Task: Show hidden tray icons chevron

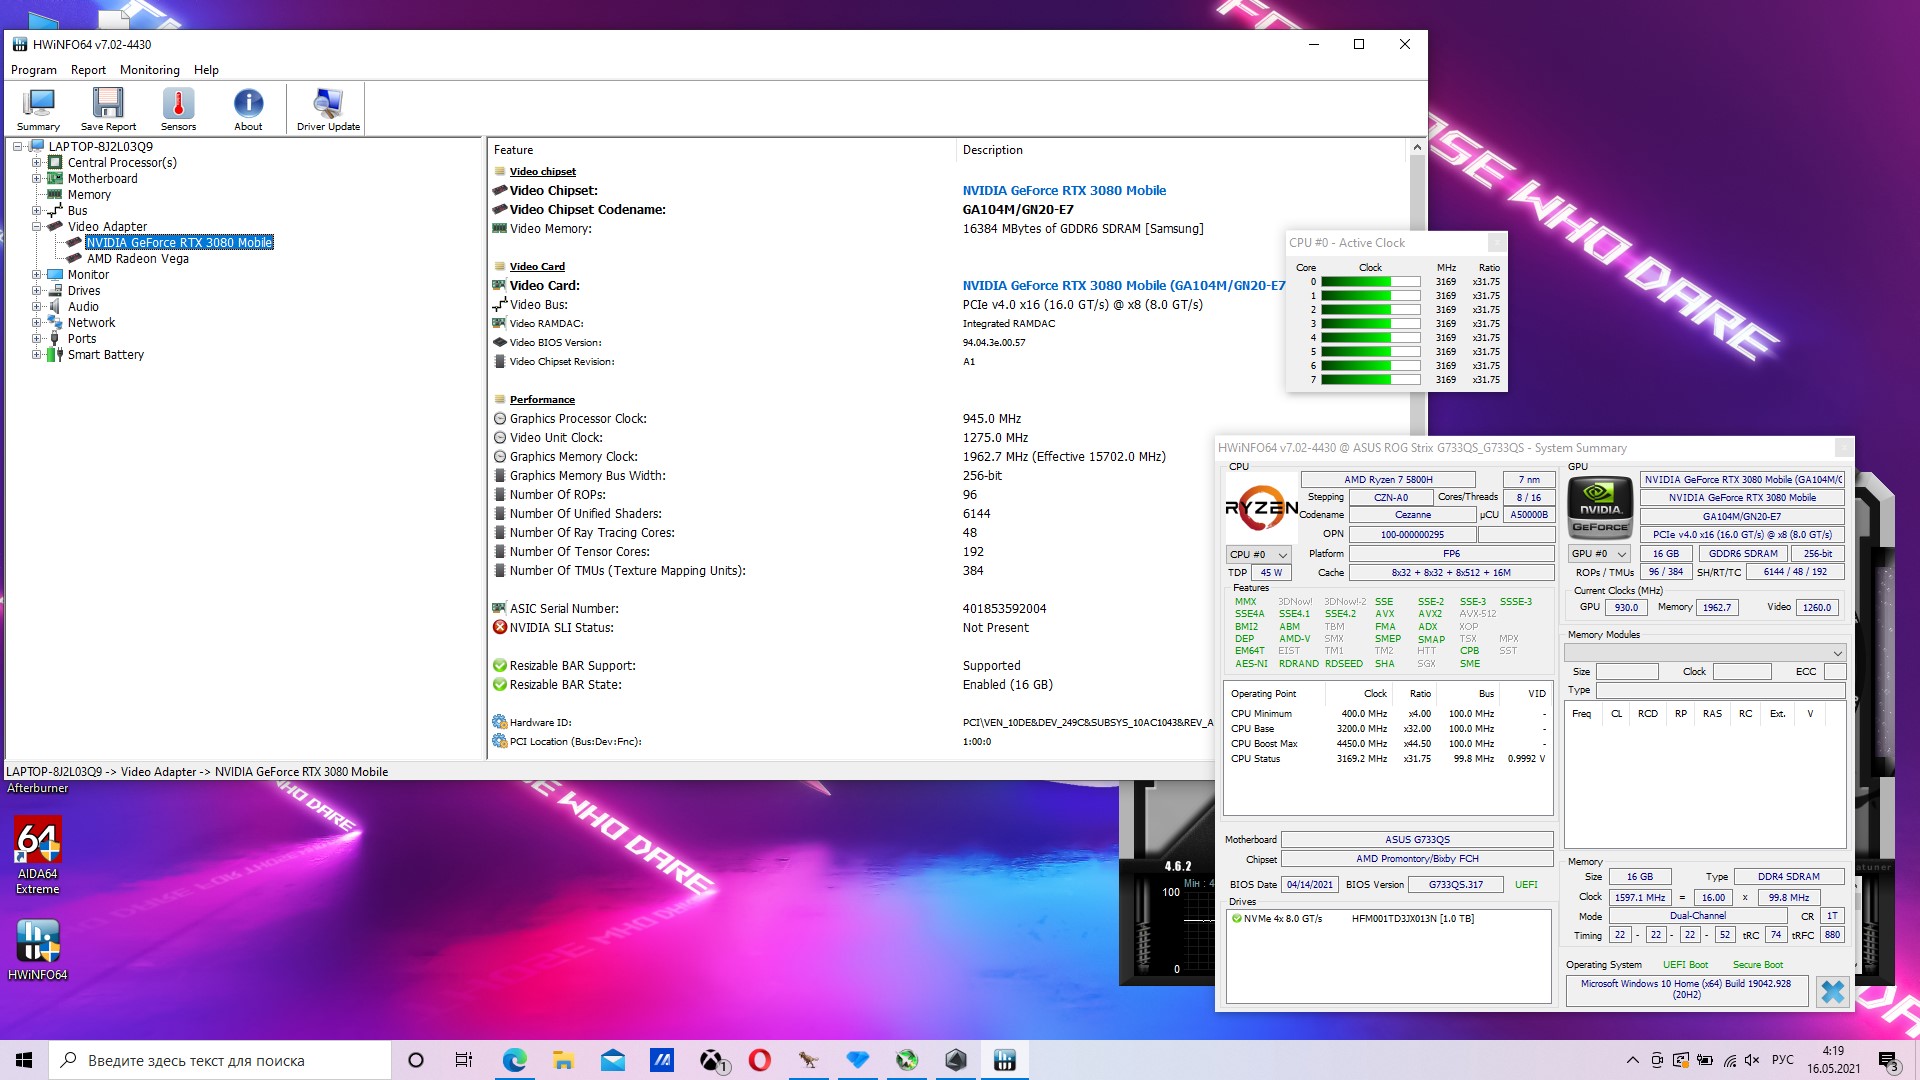Action: pyautogui.click(x=1632, y=1060)
